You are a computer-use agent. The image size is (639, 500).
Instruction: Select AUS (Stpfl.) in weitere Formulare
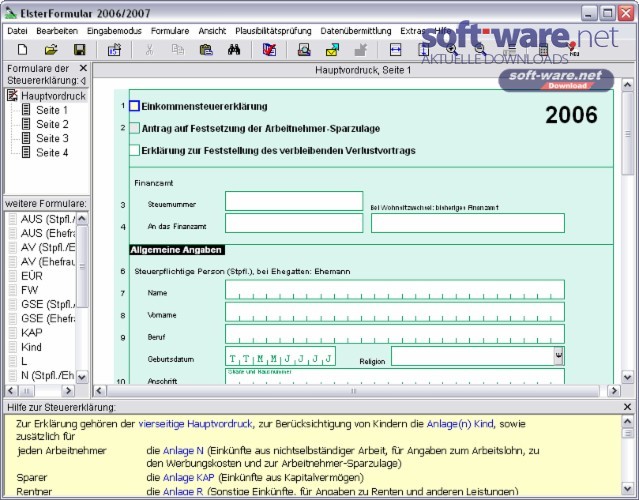pos(42,219)
